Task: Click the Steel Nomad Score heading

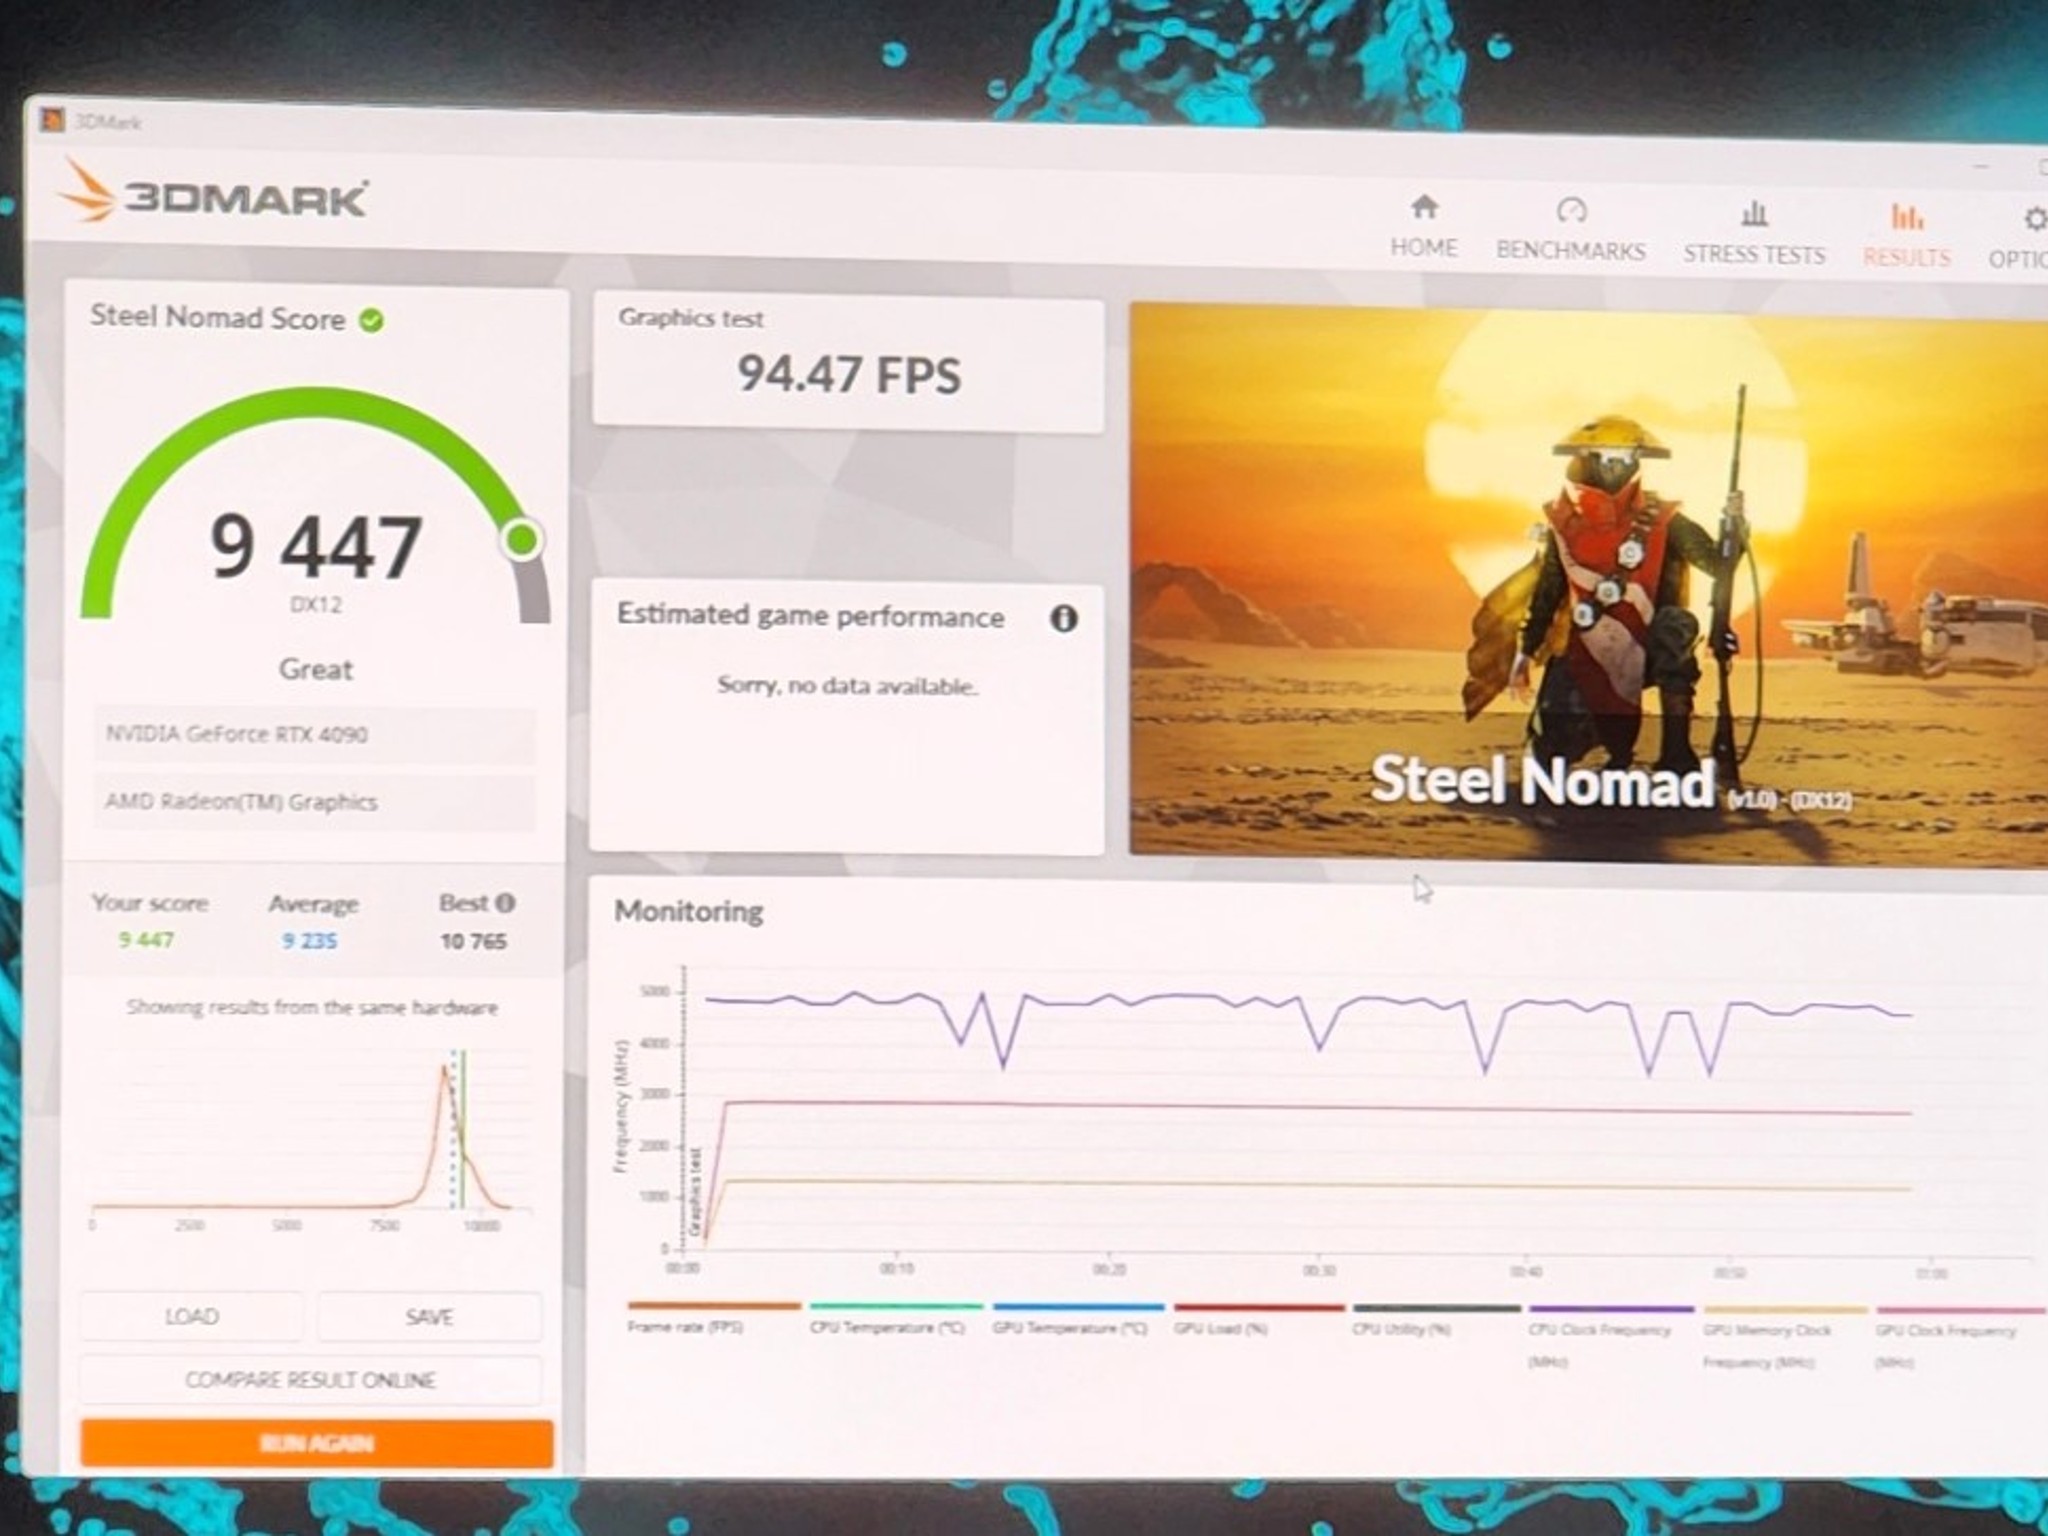Action: (217, 317)
